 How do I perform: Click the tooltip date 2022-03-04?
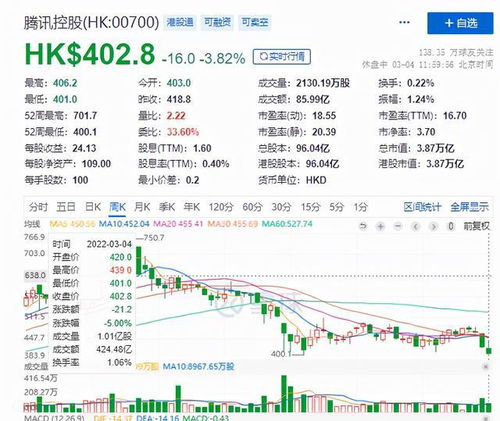109,244
